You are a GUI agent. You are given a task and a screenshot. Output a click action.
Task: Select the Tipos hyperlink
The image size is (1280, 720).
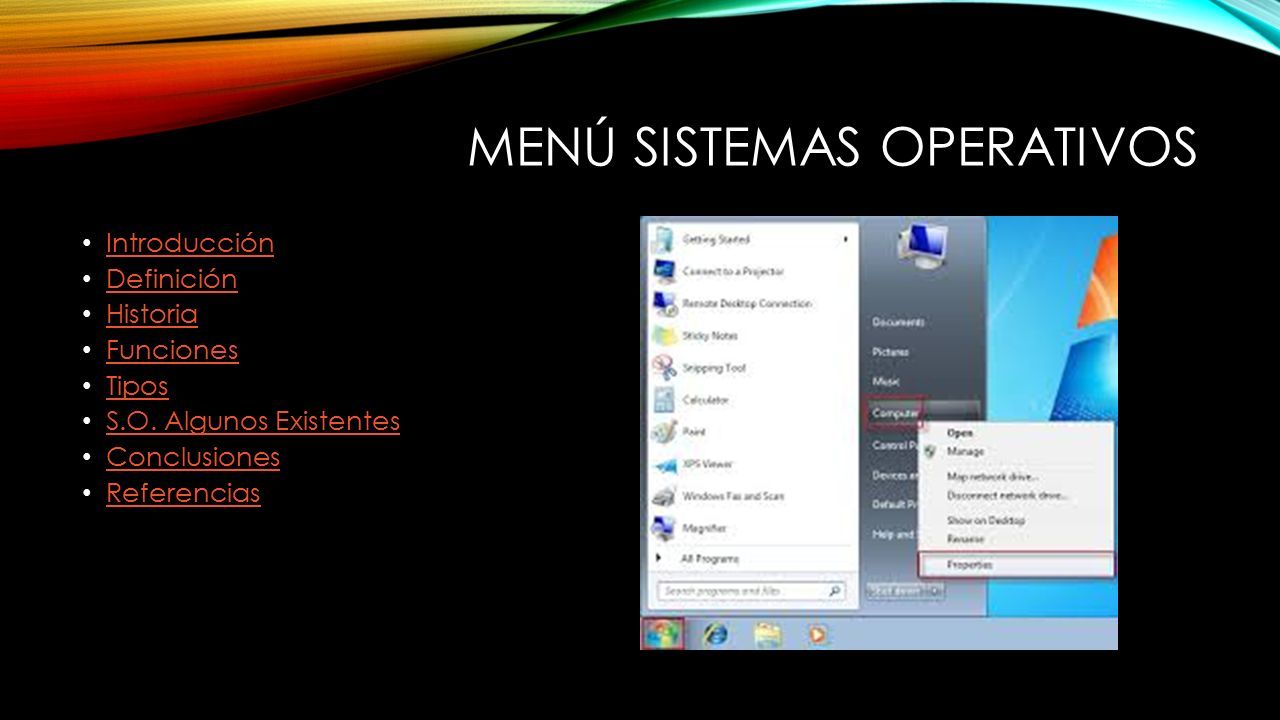tap(137, 386)
